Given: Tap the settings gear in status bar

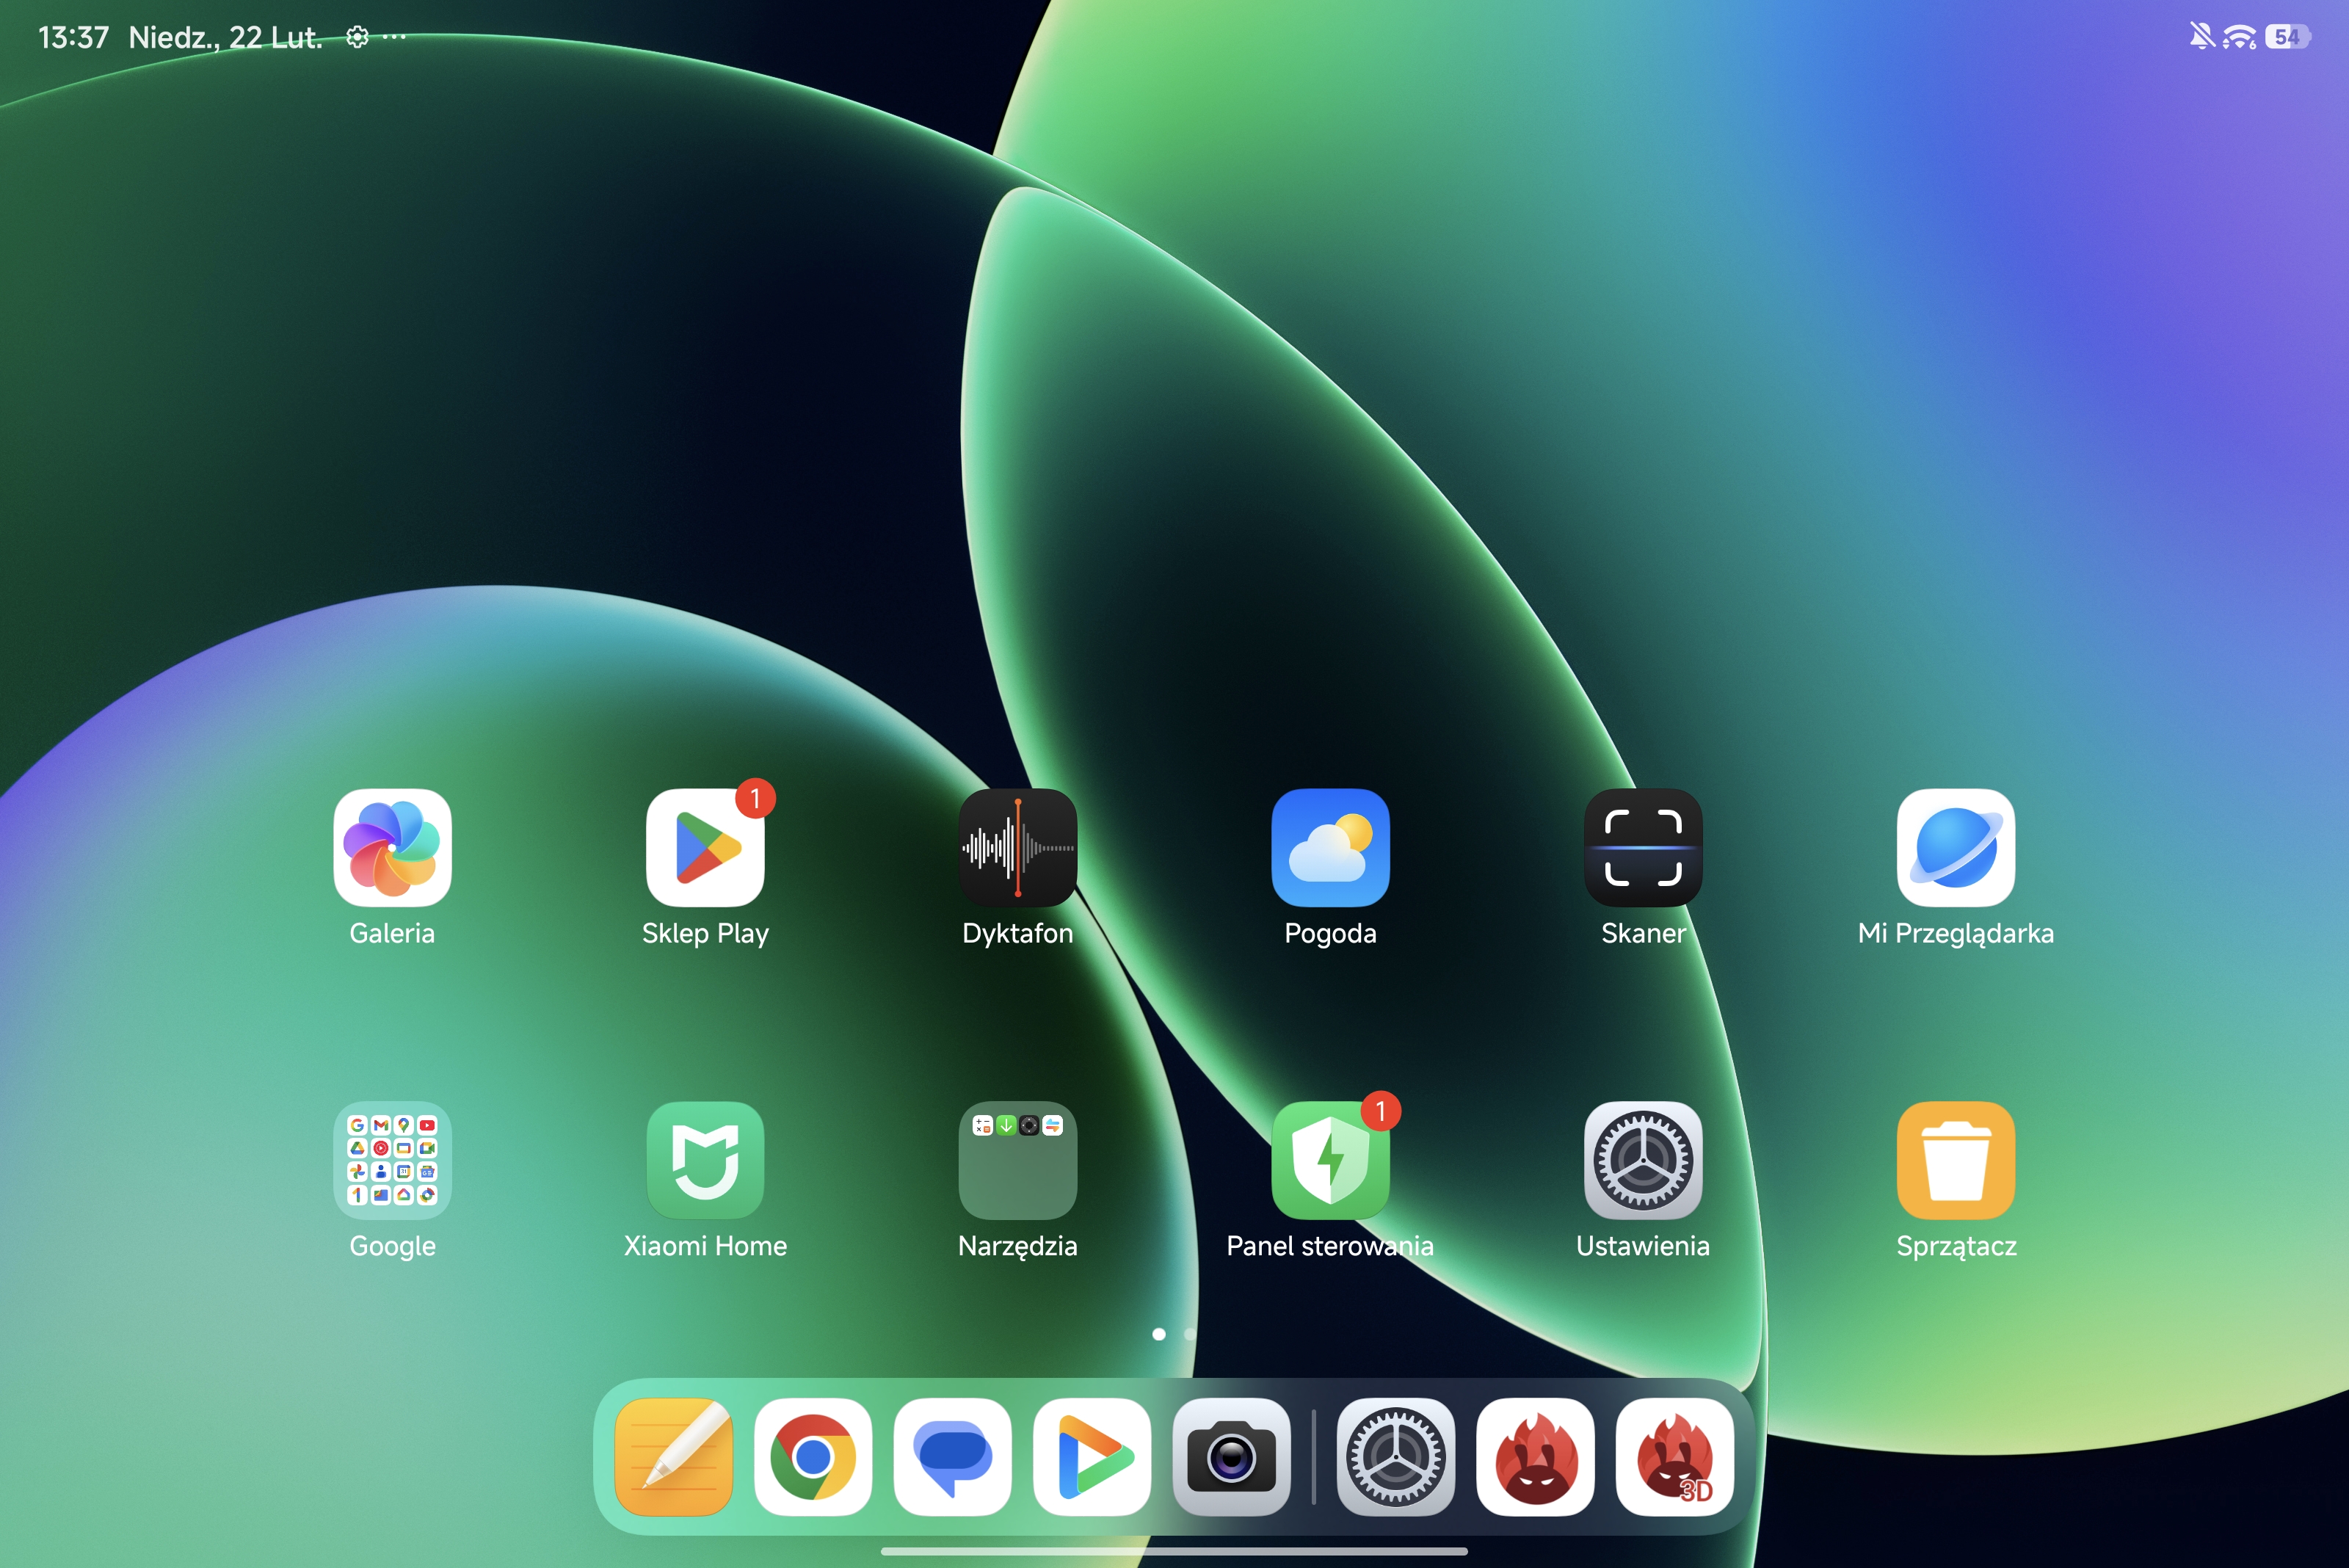Looking at the screenshot, I should coord(357,37).
